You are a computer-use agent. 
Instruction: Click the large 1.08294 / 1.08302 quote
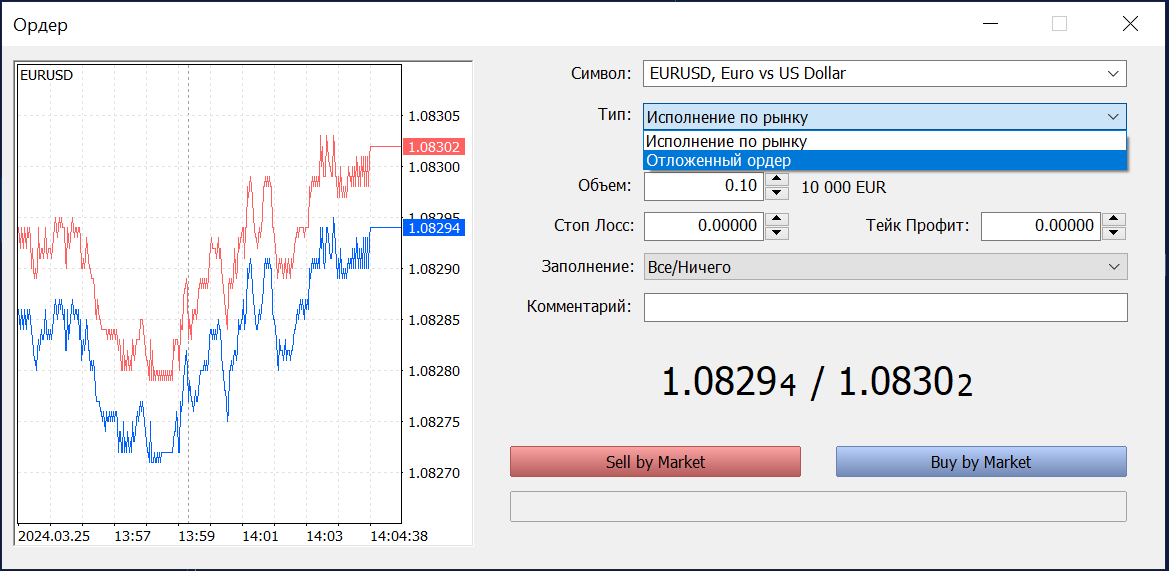click(x=817, y=383)
